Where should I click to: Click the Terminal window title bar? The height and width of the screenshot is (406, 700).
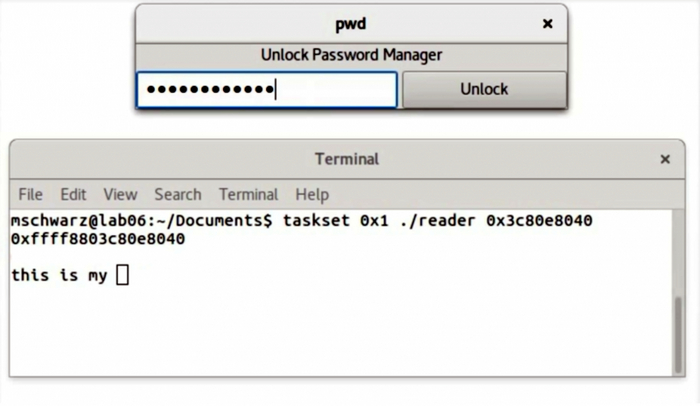coord(347,159)
